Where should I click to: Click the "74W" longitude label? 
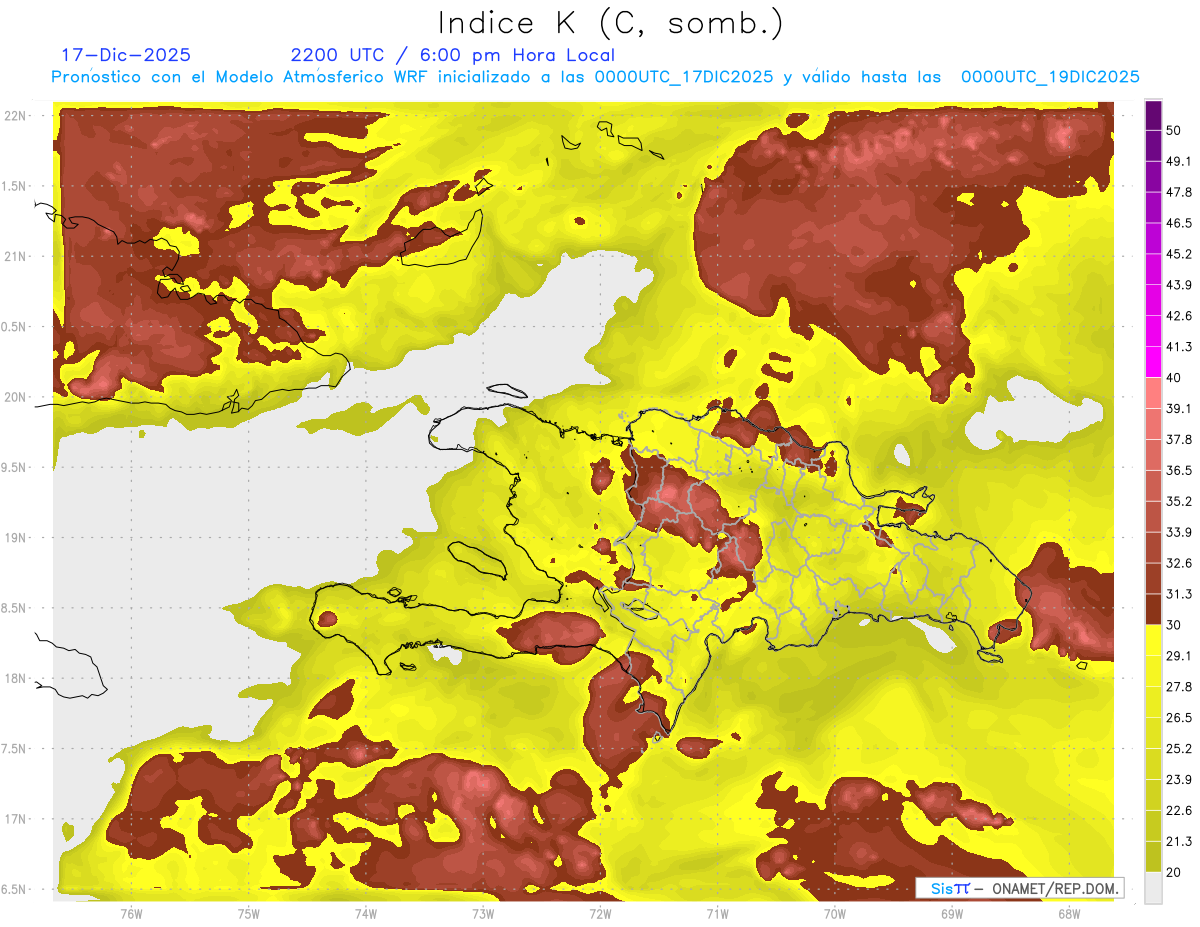[366, 914]
